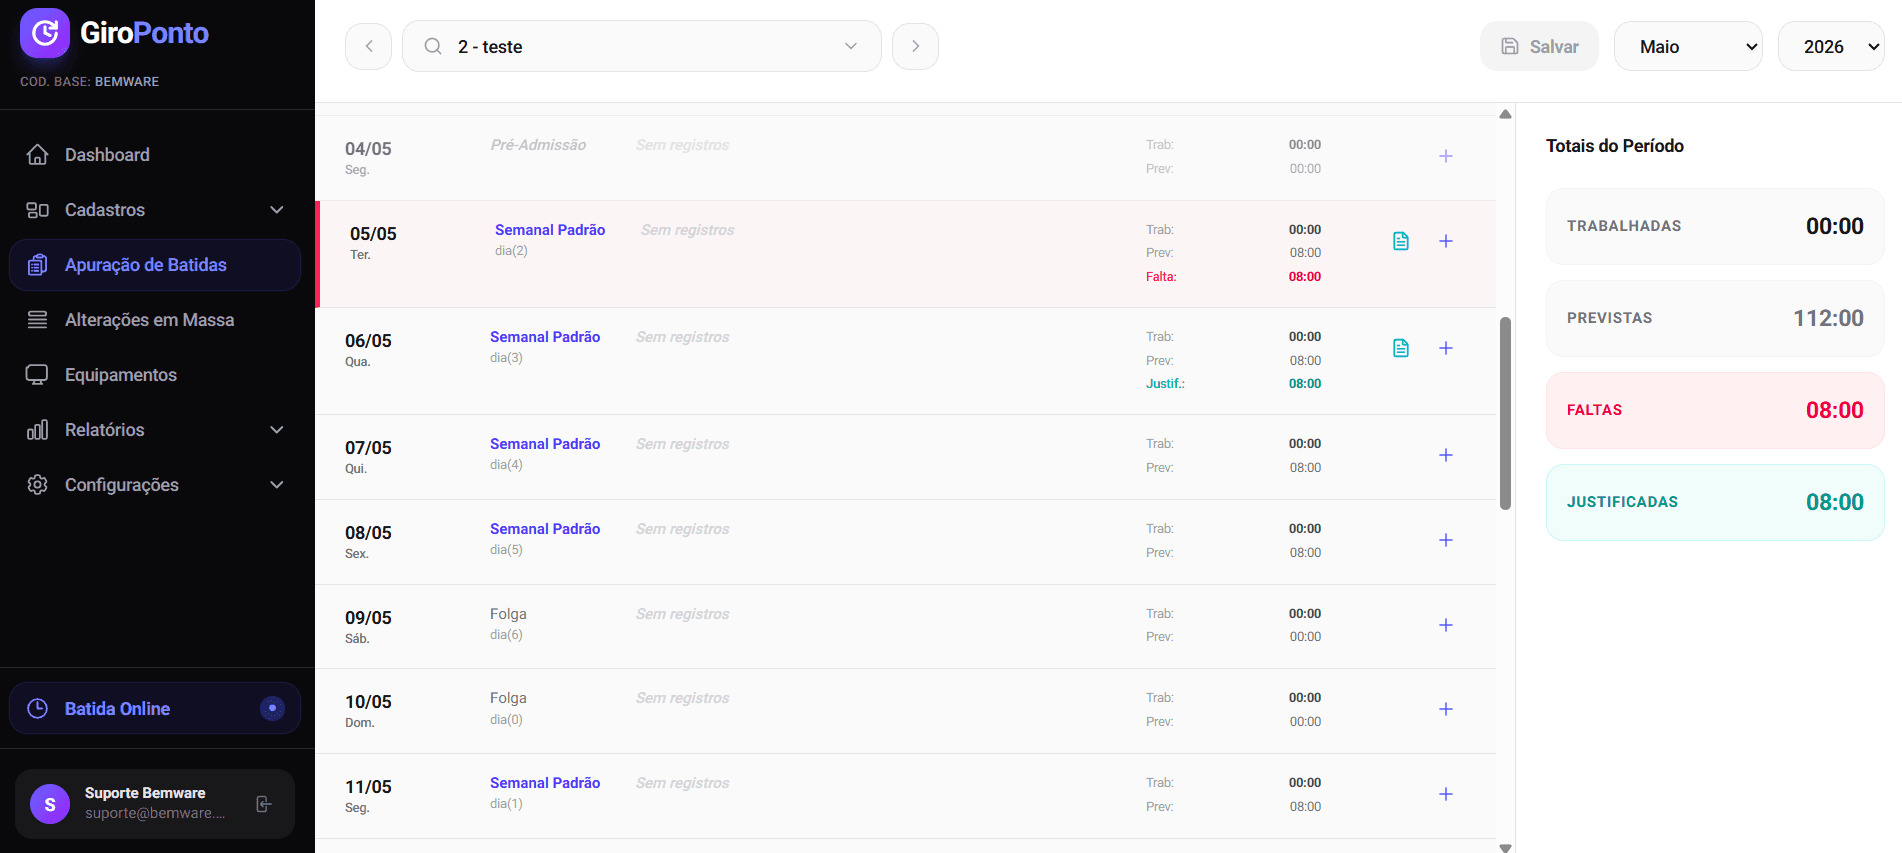The image size is (1902, 853).
Task: Add a record for 06/05 with plus icon
Action: 1445,349
